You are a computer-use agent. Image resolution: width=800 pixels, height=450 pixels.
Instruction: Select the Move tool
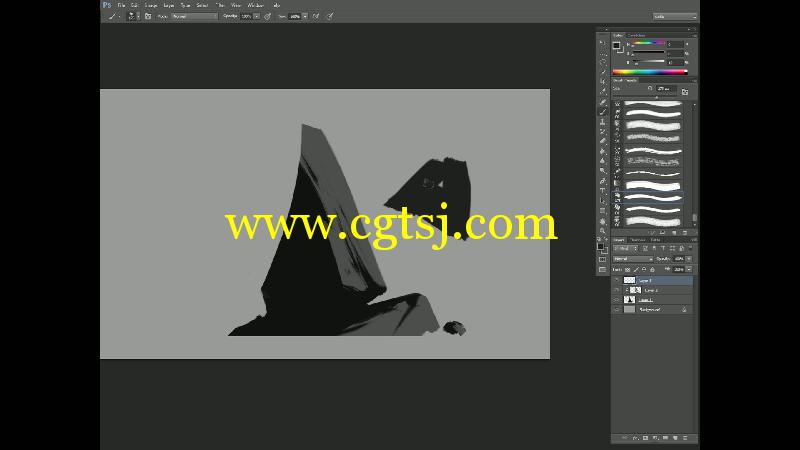point(603,43)
